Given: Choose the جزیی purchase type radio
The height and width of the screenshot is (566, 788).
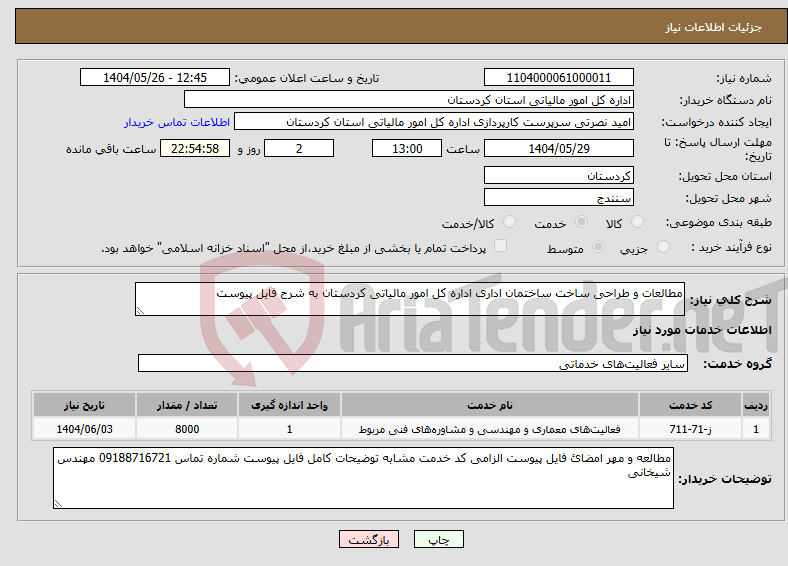Looking at the screenshot, I should [663, 246].
